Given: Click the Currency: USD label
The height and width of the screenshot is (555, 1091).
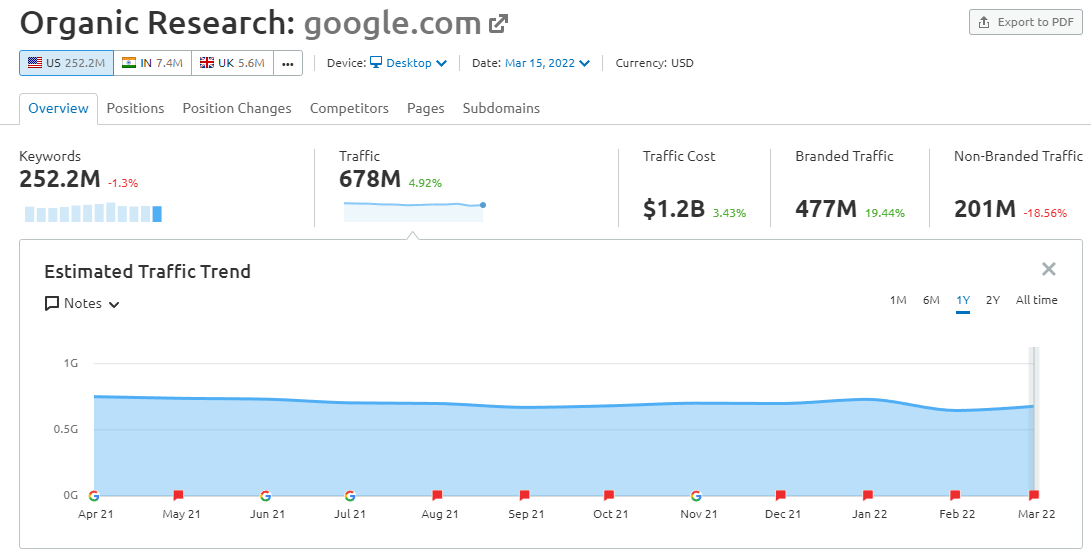Looking at the screenshot, I should pos(655,63).
